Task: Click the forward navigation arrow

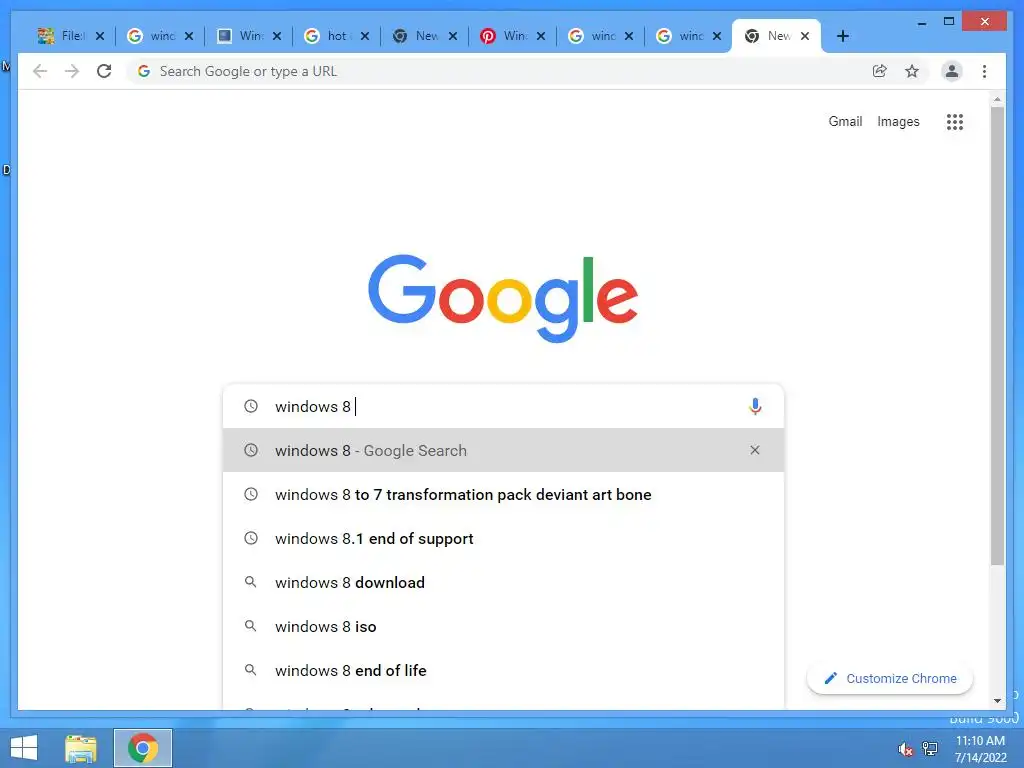Action: [x=72, y=71]
